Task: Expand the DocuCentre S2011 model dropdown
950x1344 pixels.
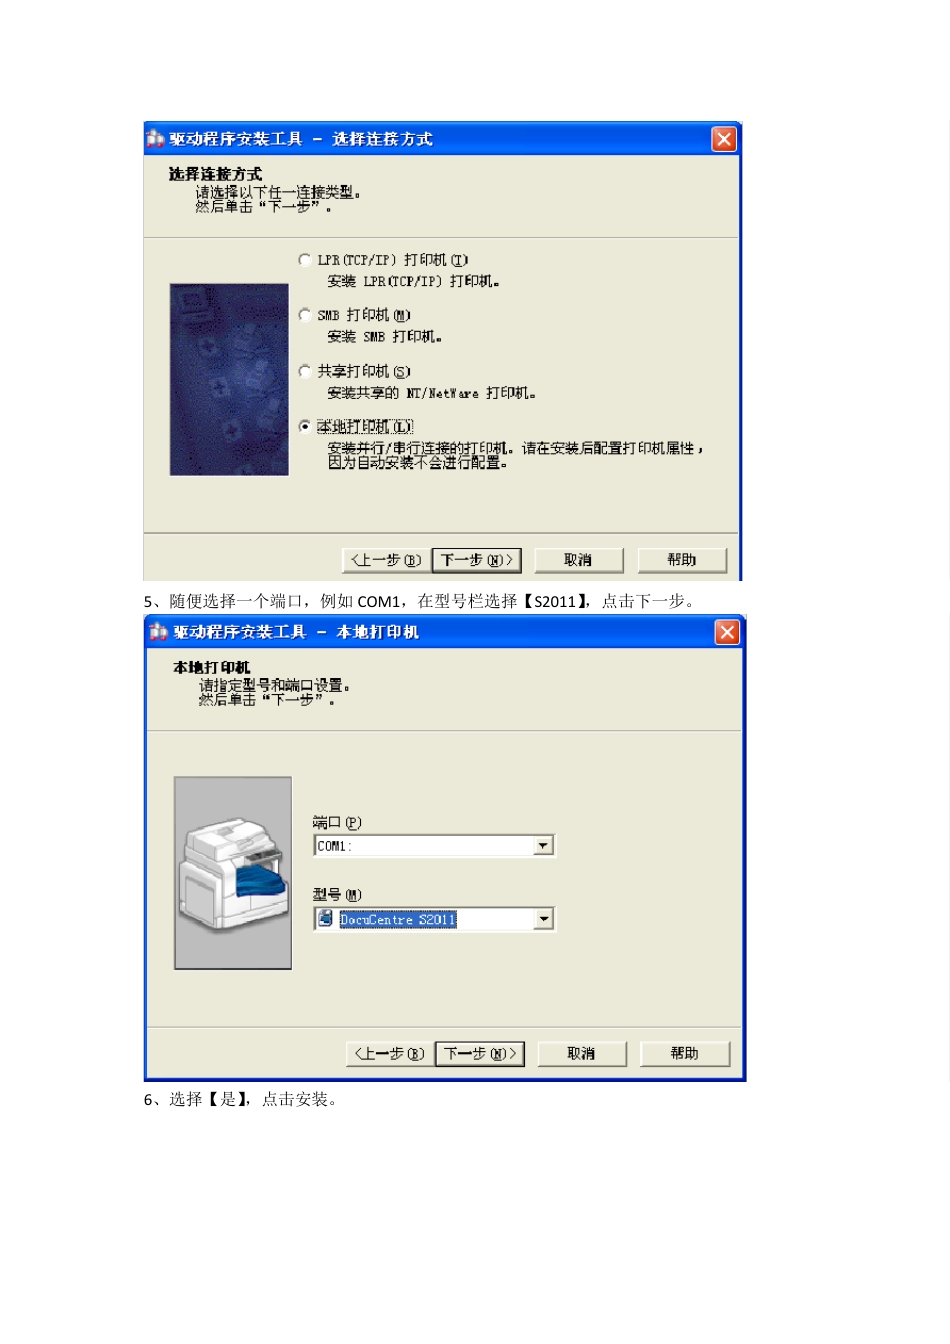Action: coord(544,919)
